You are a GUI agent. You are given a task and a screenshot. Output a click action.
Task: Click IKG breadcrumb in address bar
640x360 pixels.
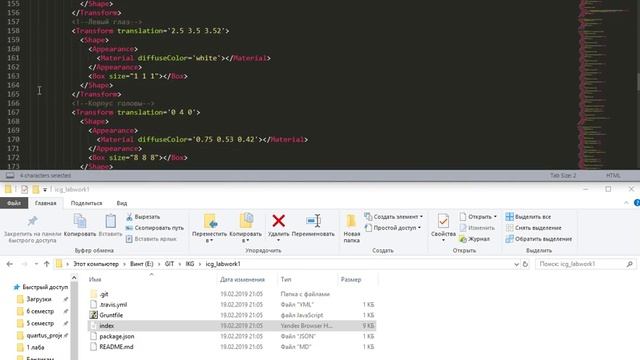[x=190, y=264]
